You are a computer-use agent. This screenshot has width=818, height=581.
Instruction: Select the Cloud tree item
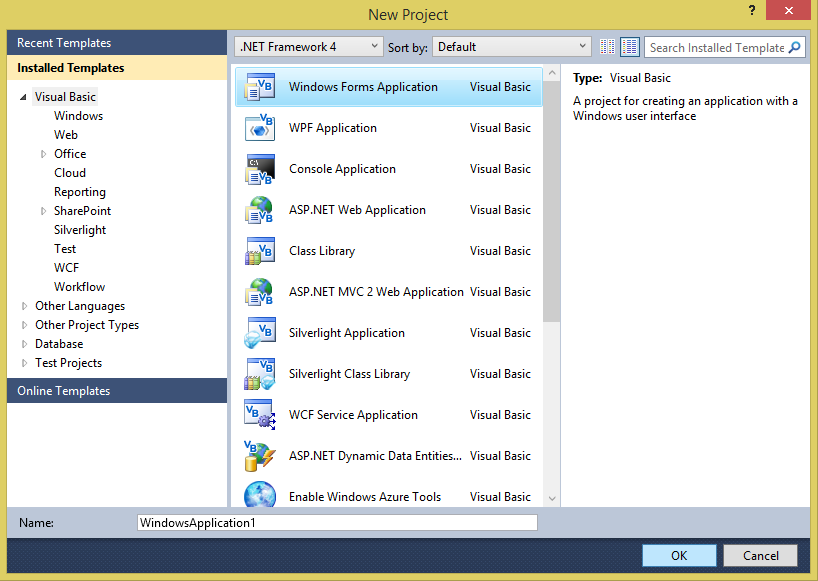70,173
